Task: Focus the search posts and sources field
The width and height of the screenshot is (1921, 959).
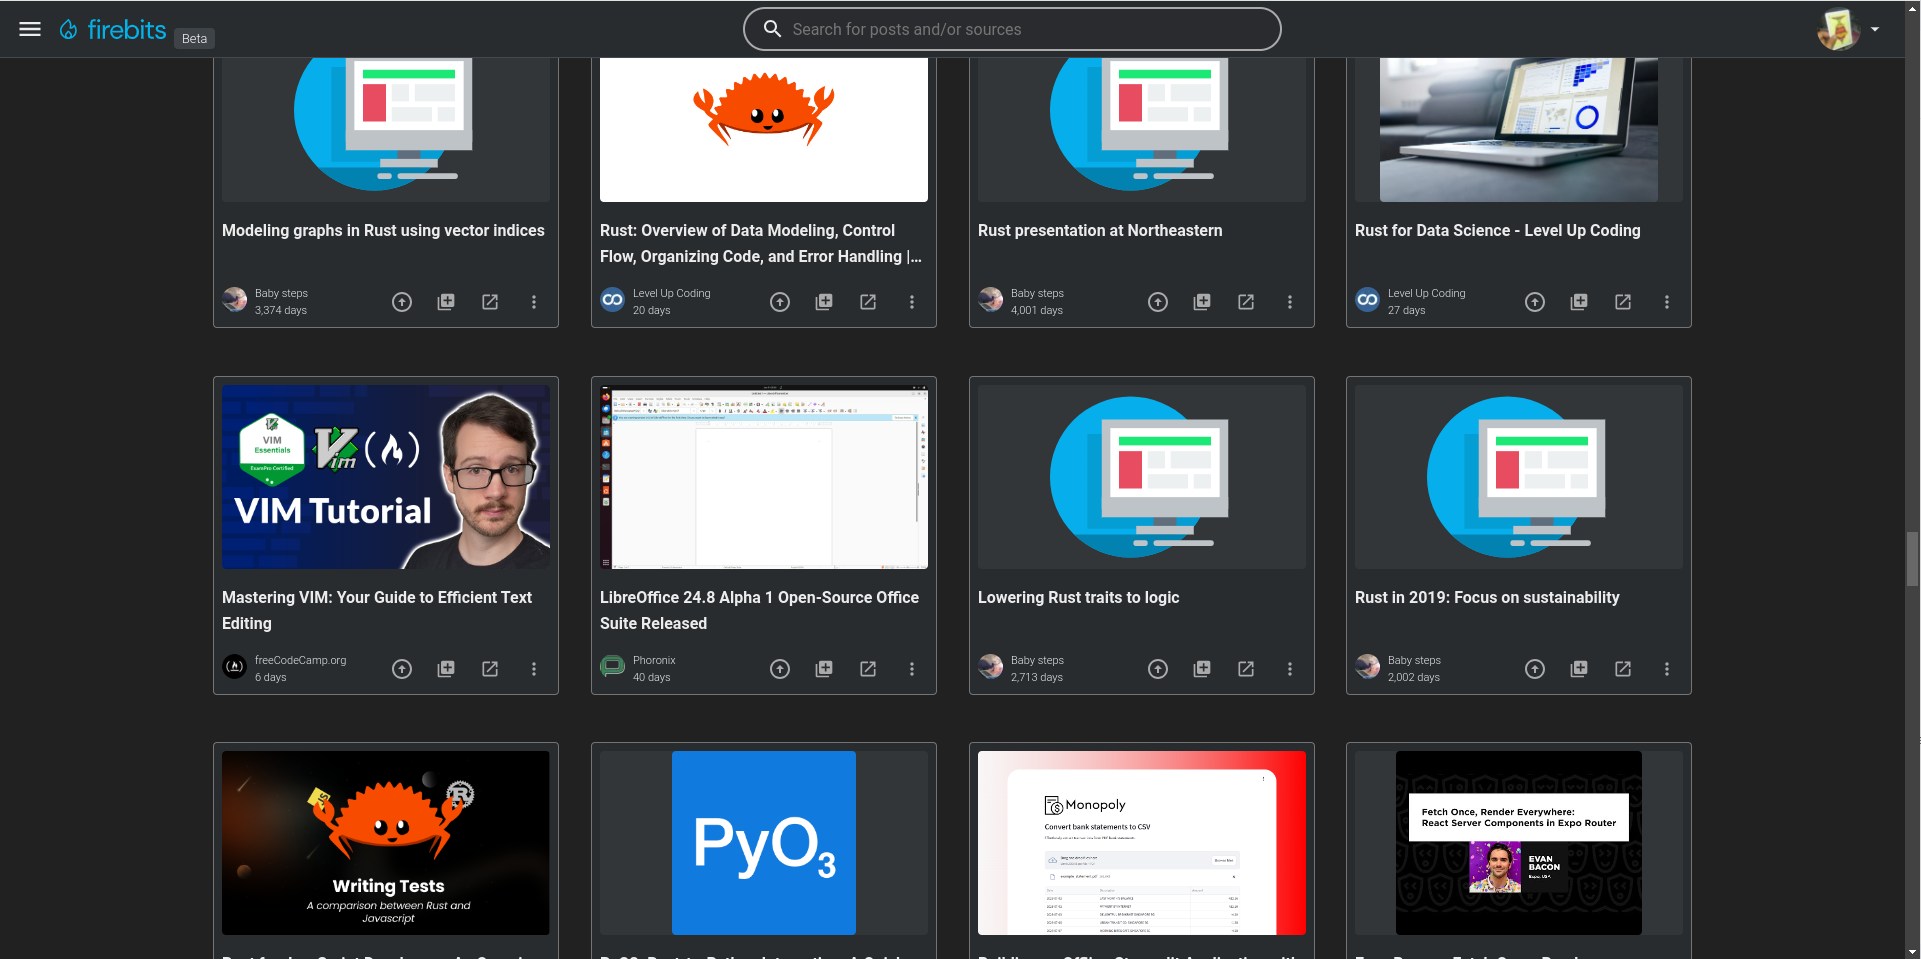Action: [1012, 29]
